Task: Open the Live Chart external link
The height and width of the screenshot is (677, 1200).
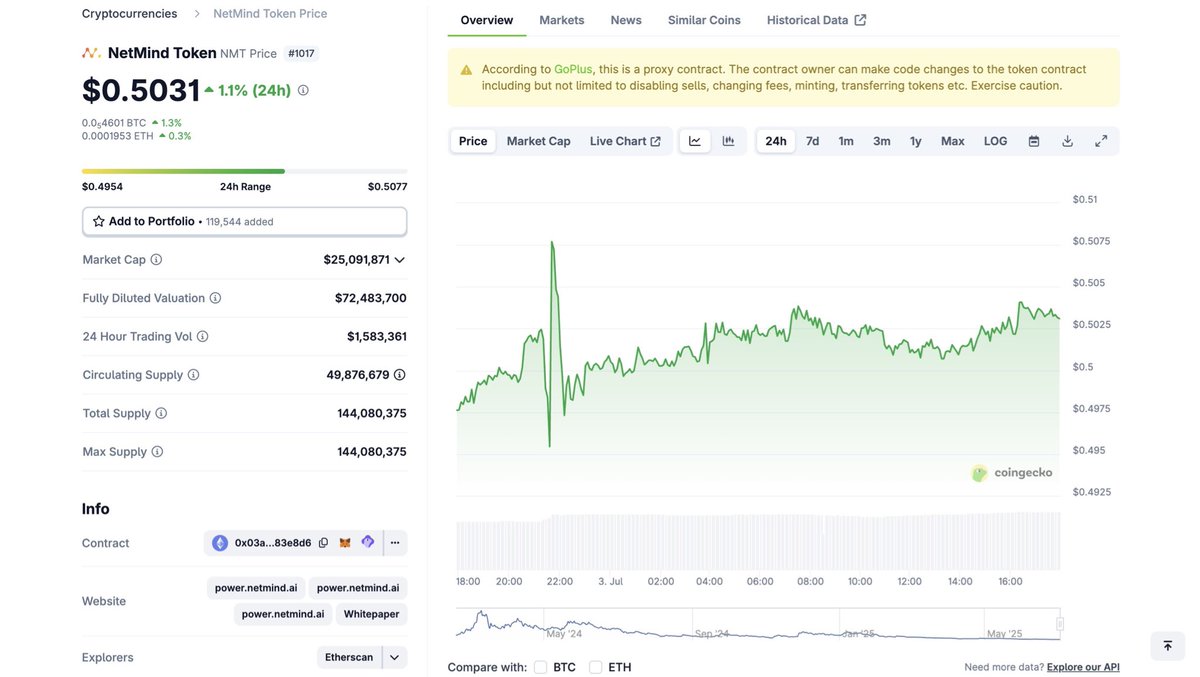Action: pos(625,141)
